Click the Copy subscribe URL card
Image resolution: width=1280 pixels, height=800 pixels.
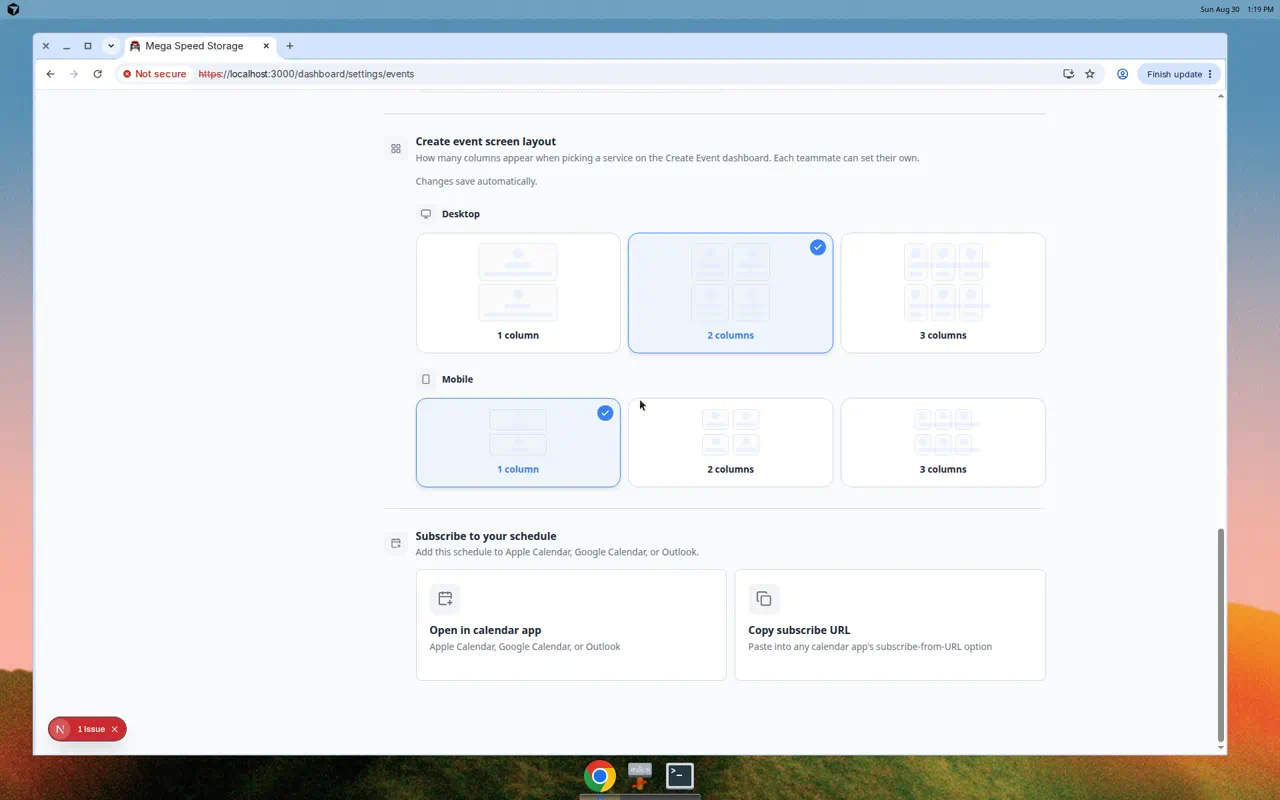[890, 625]
